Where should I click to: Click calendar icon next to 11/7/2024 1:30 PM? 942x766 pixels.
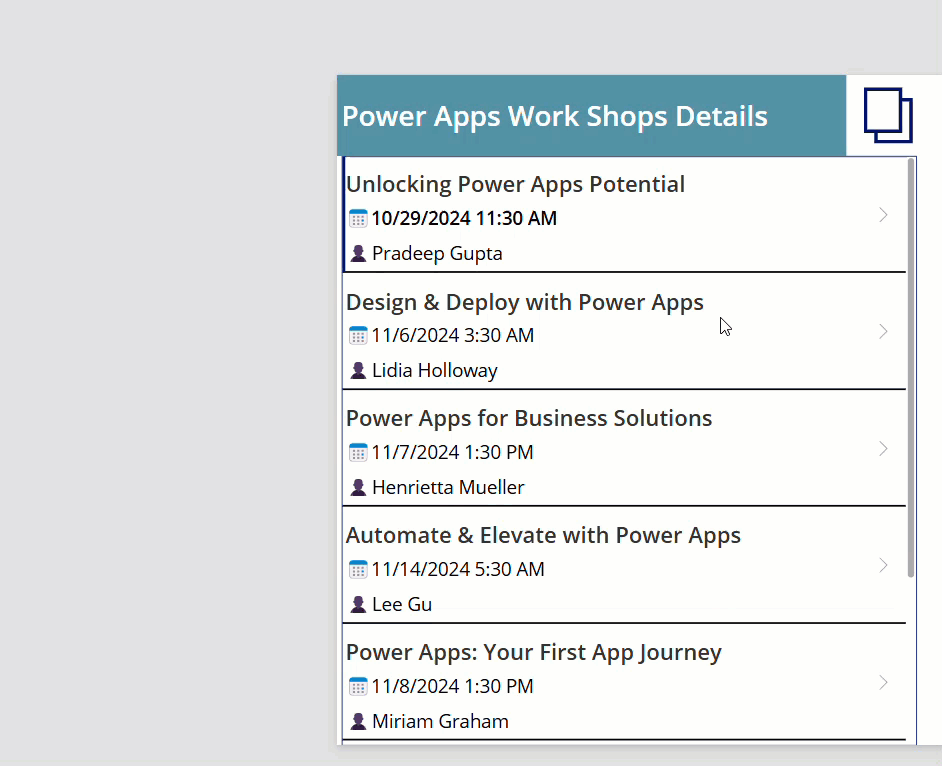point(358,452)
